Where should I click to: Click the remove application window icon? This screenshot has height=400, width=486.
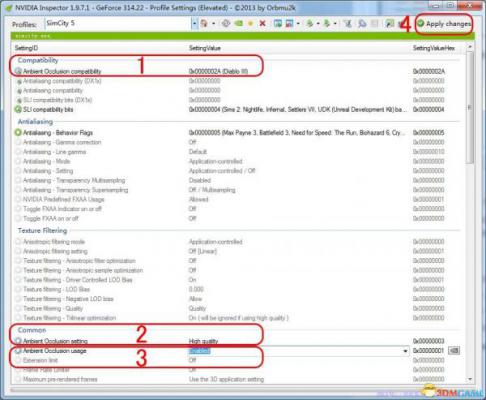click(289, 23)
